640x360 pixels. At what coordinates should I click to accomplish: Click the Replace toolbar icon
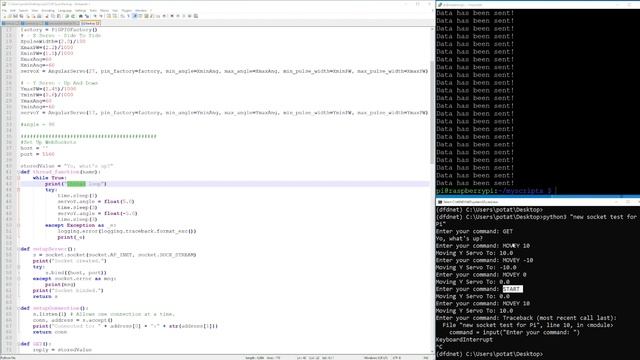(x=87, y=16)
